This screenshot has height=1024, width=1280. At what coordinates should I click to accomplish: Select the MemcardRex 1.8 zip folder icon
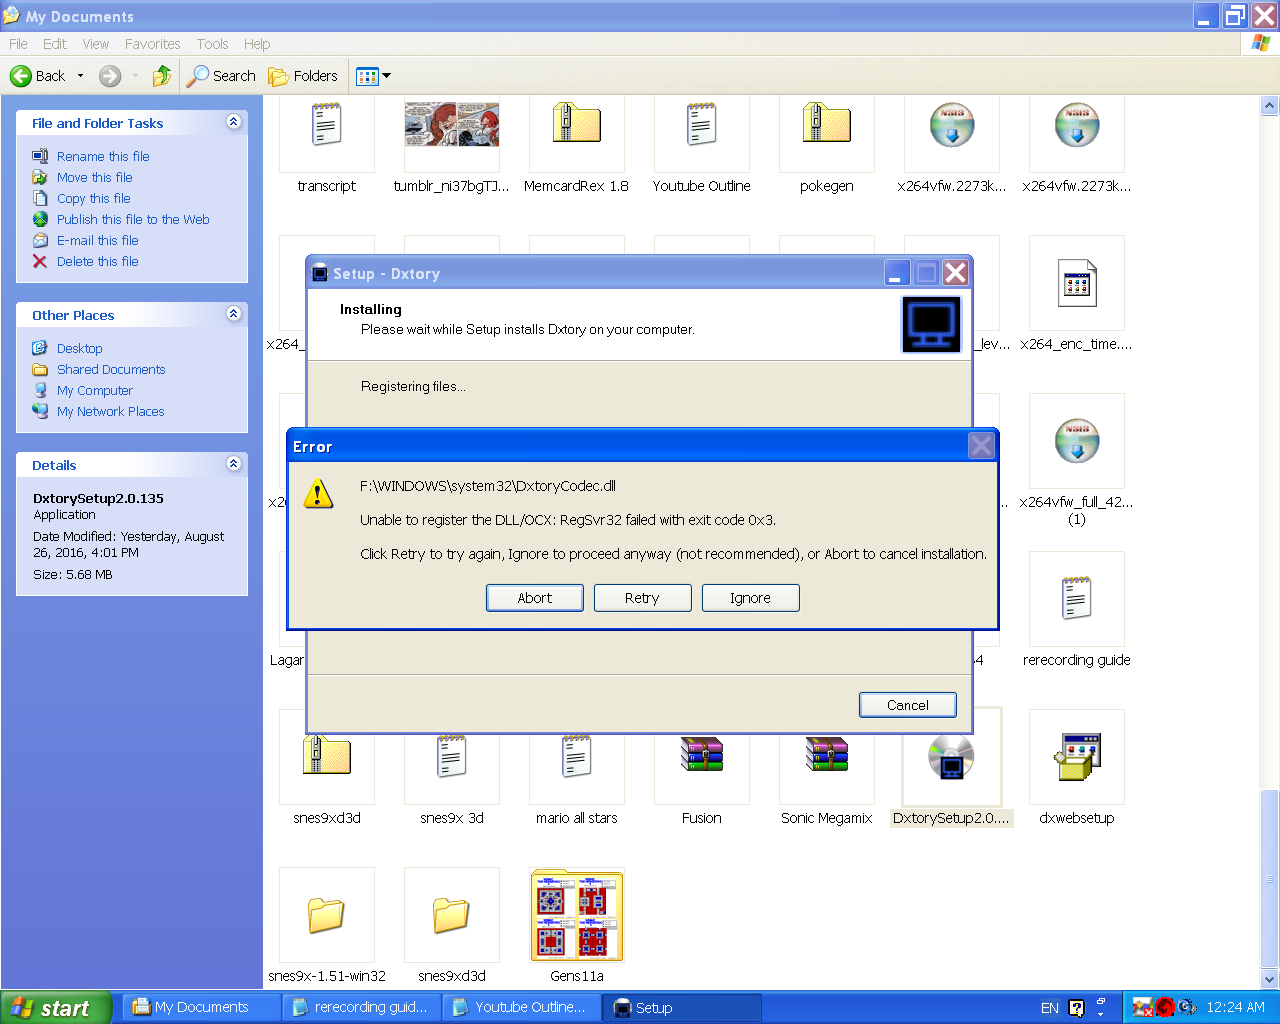[577, 125]
